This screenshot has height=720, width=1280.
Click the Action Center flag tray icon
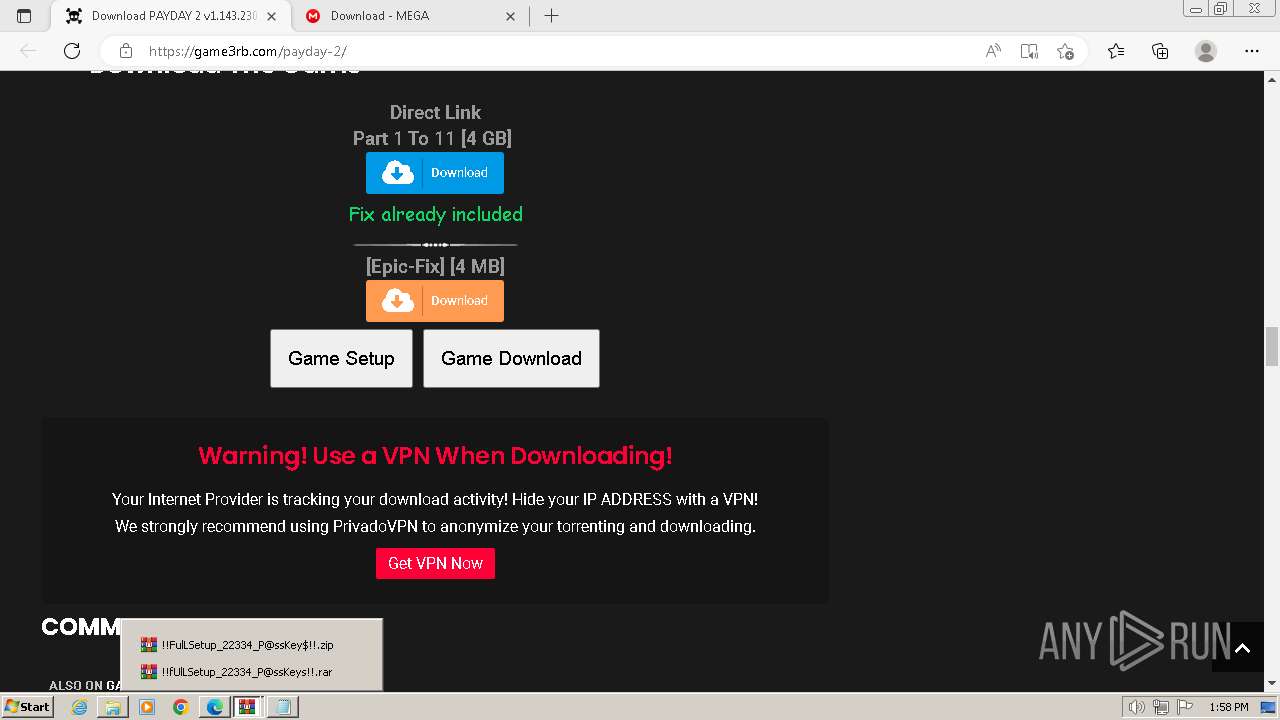click(1185, 707)
